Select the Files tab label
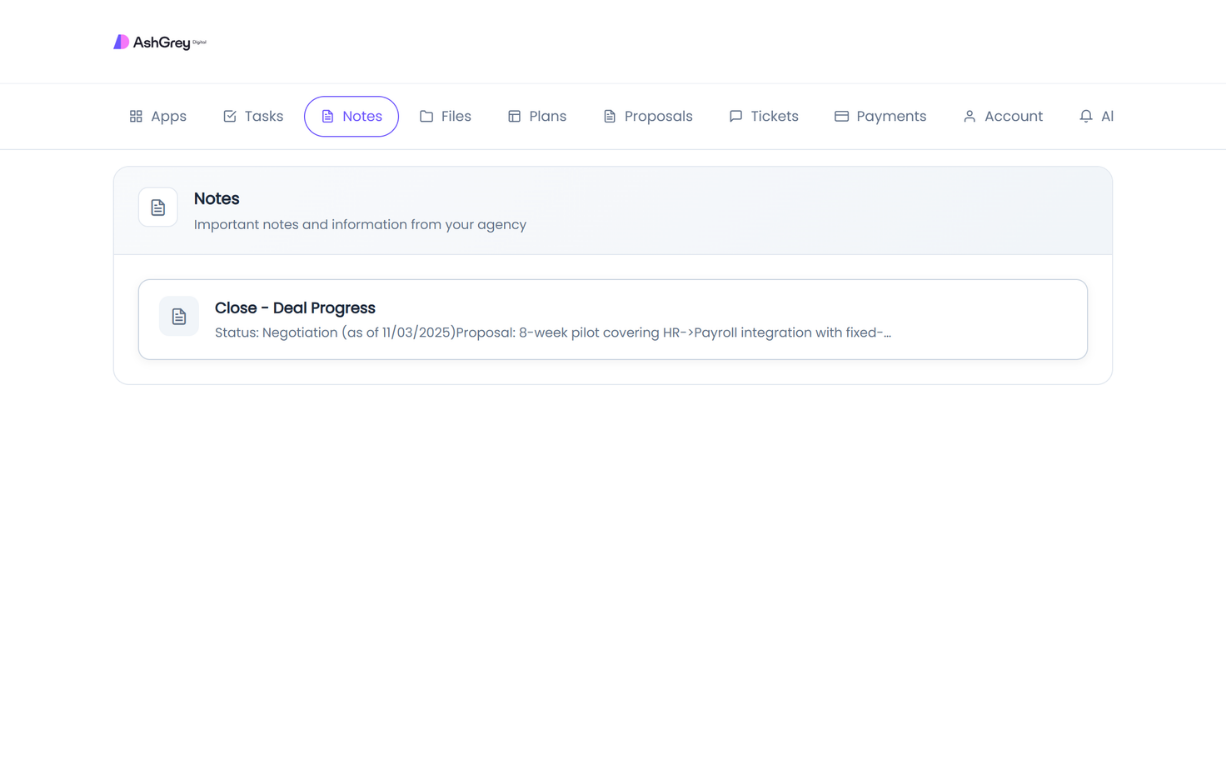 point(456,116)
